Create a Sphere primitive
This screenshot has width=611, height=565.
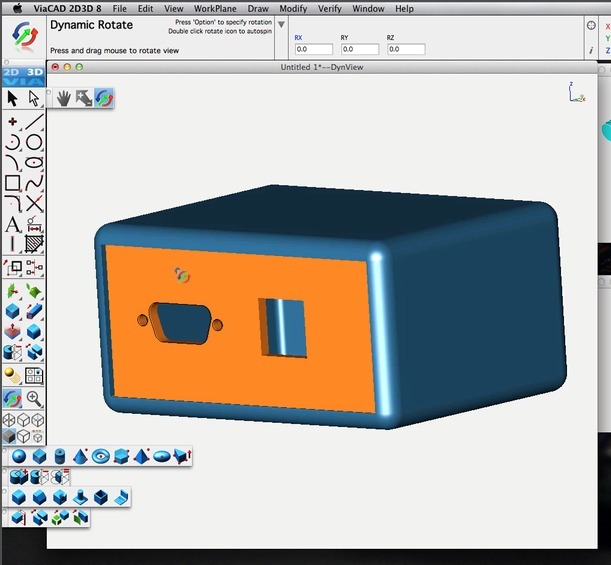[x=19, y=456]
